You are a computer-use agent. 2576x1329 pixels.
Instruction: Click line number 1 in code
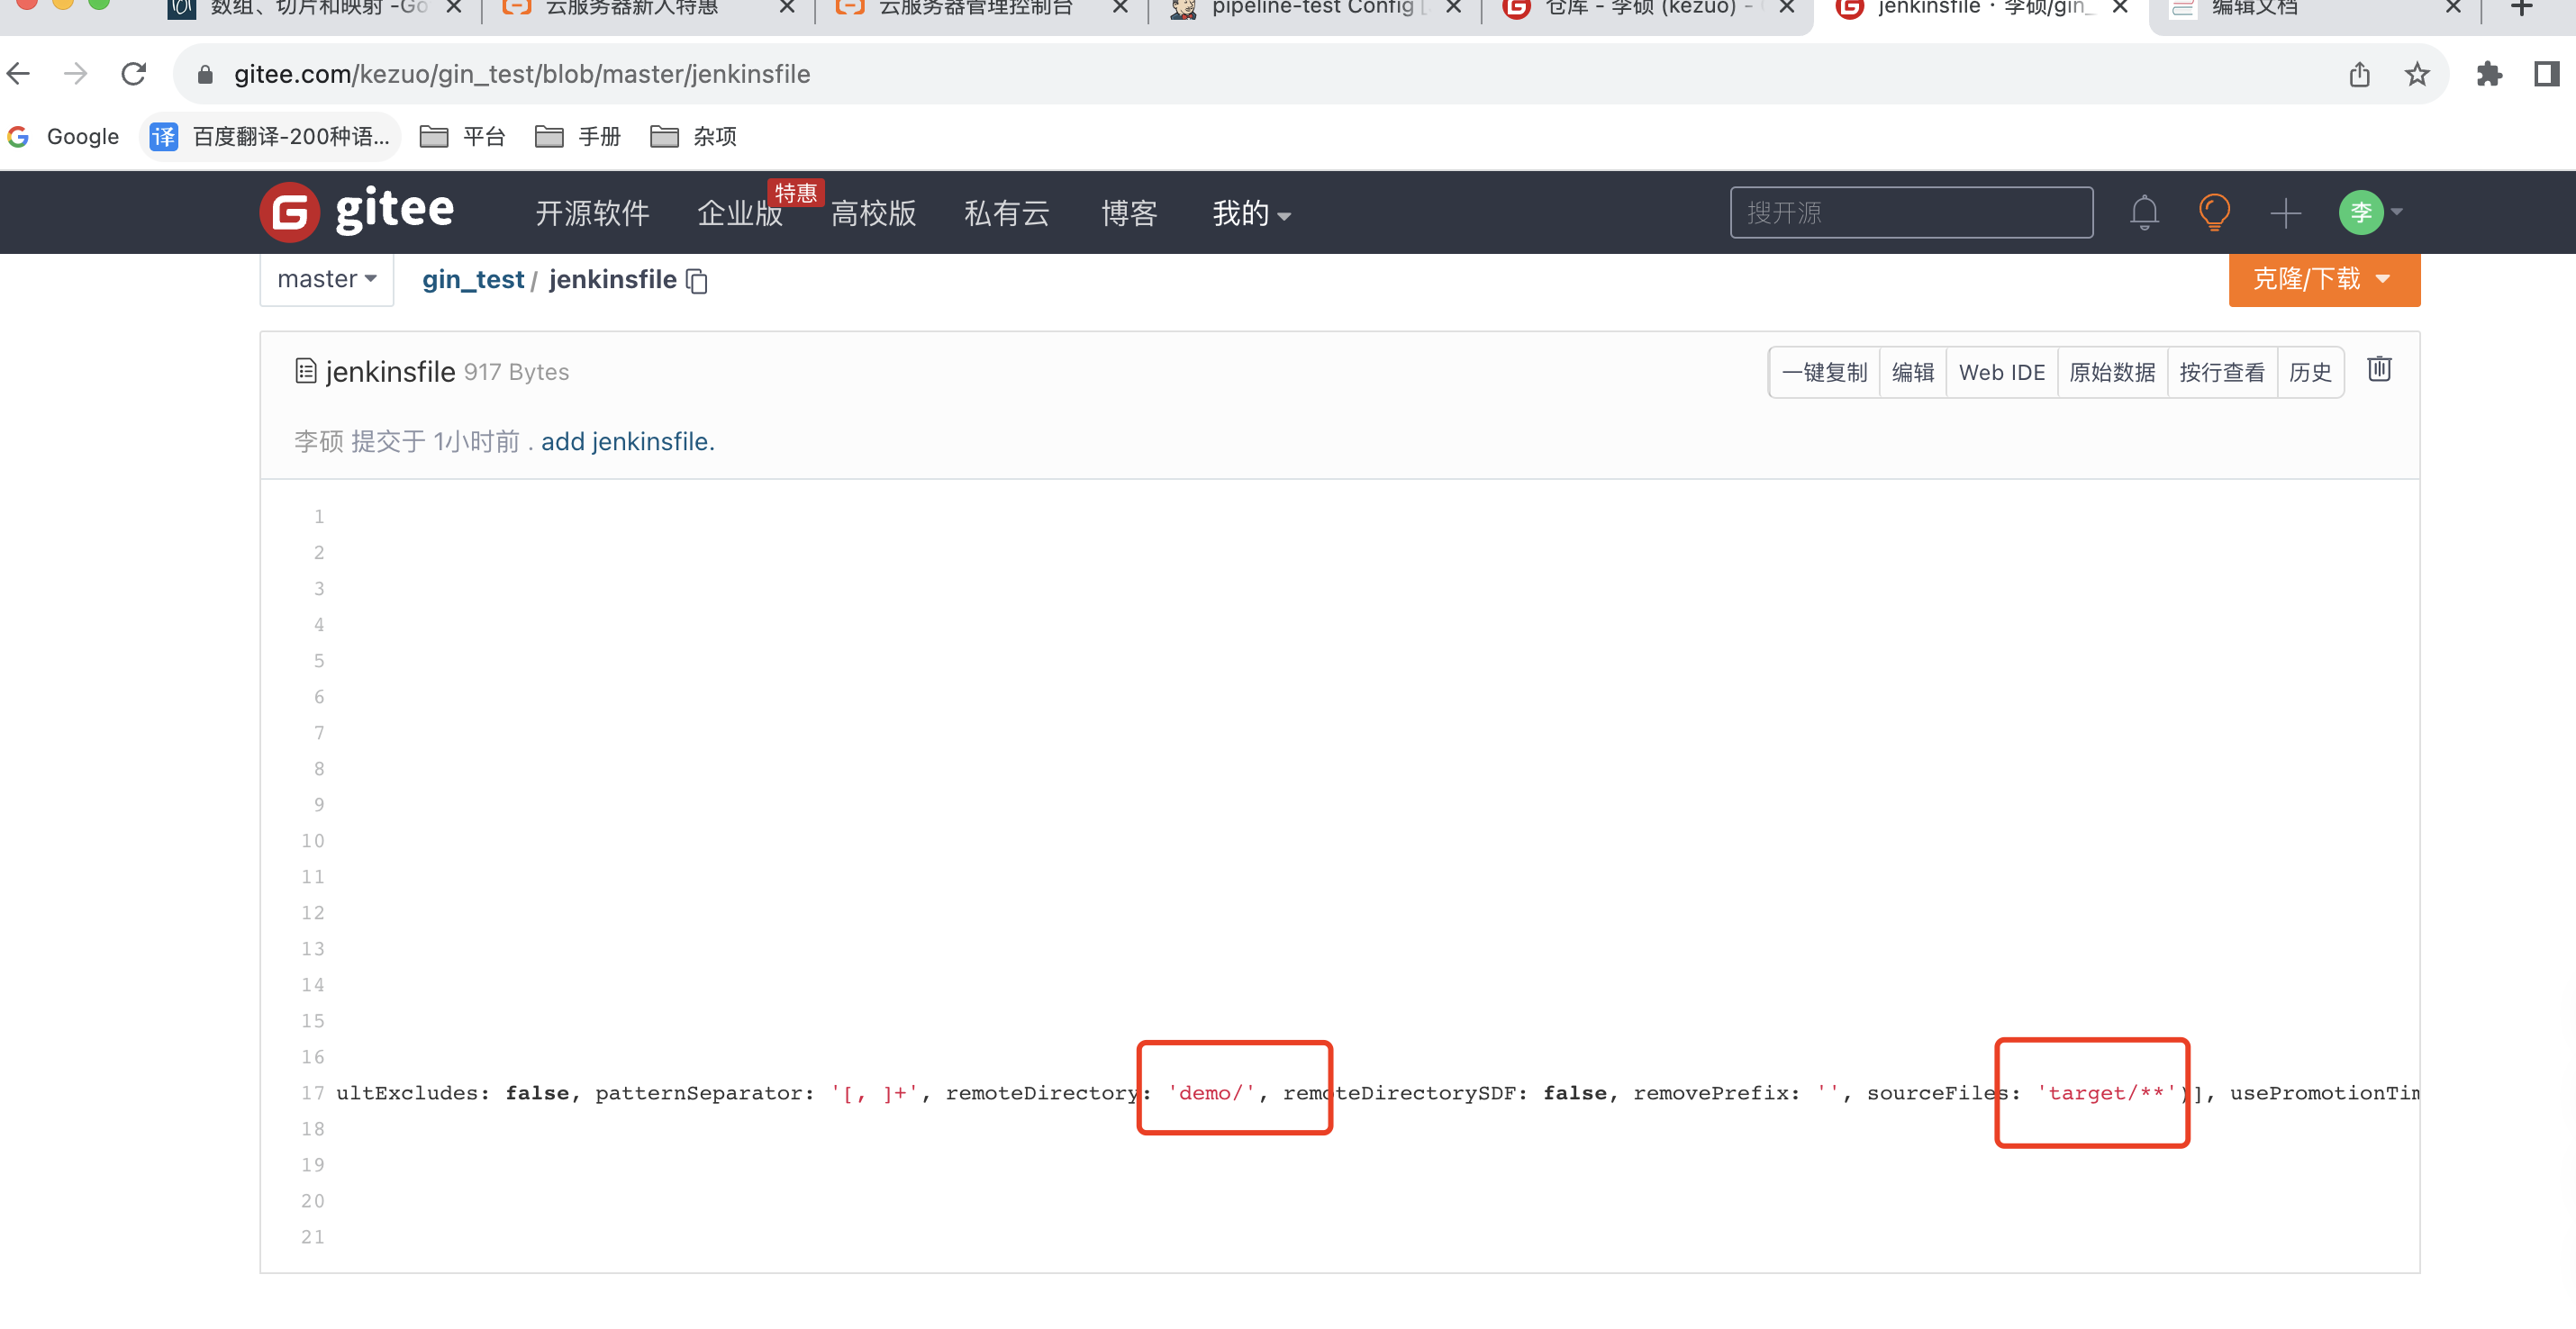click(x=319, y=517)
